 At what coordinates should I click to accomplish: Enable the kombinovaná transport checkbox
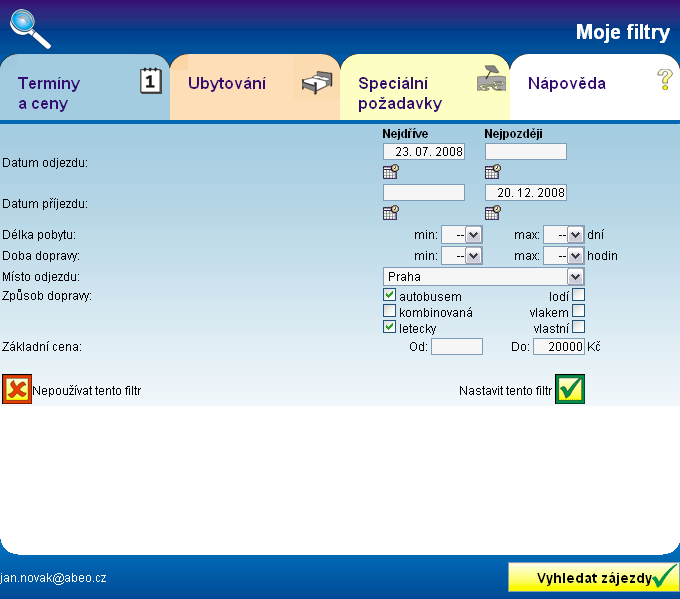click(x=390, y=311)
